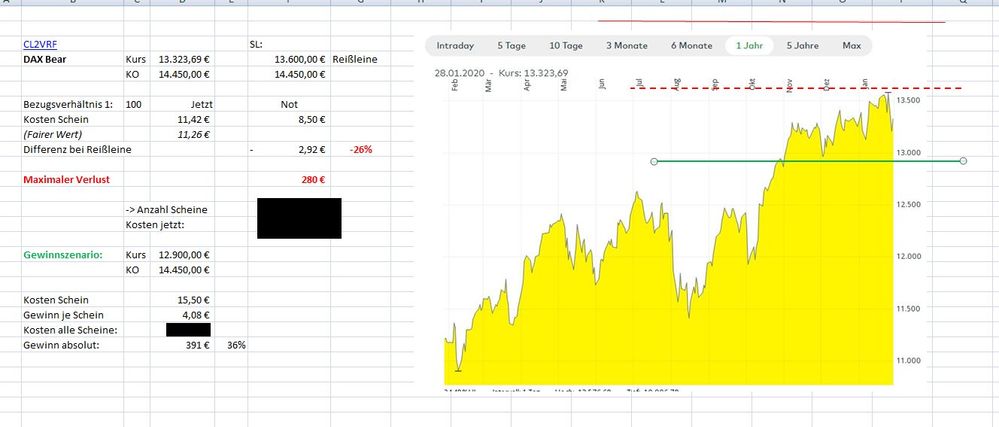Select the Max time range tab
This screenshot has height=427, width=999.
[851, 45]
